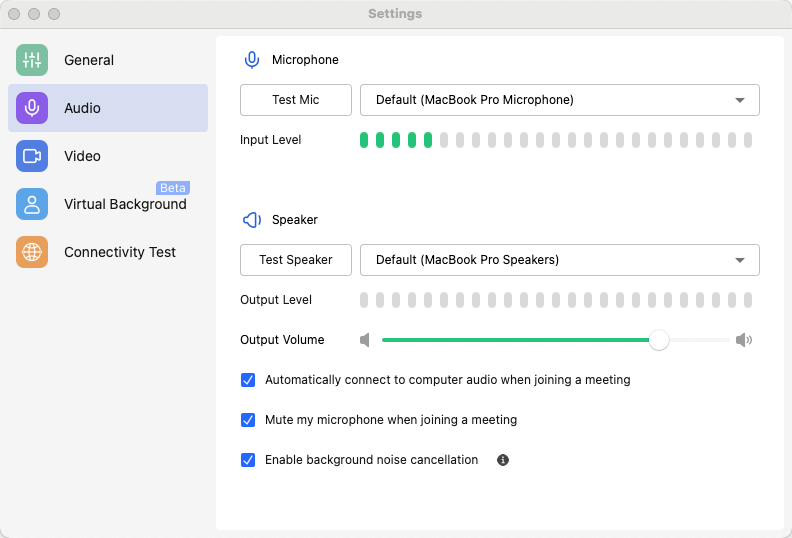The width and height of the screenshot is (792, 538).
Task: Click the blue Video camera icon
Action: click(x=32, y=156)
